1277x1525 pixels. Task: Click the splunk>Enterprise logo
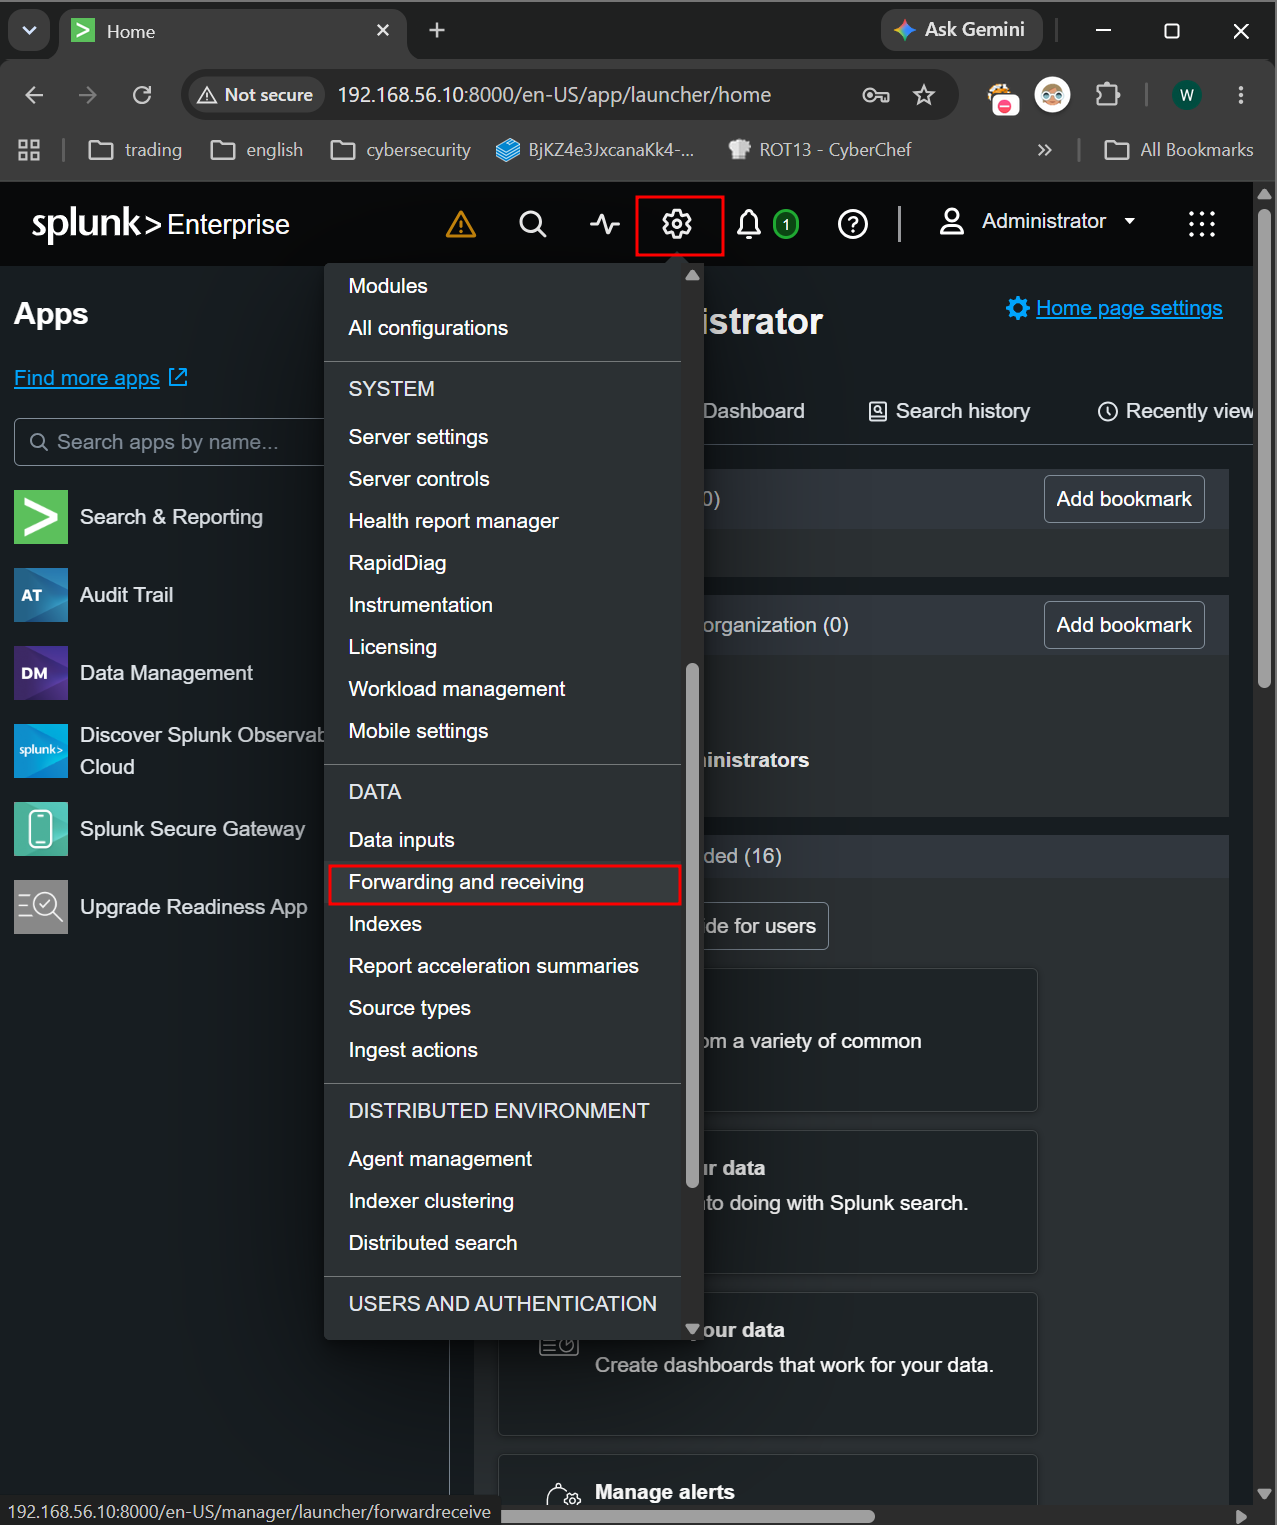[161, 224]
